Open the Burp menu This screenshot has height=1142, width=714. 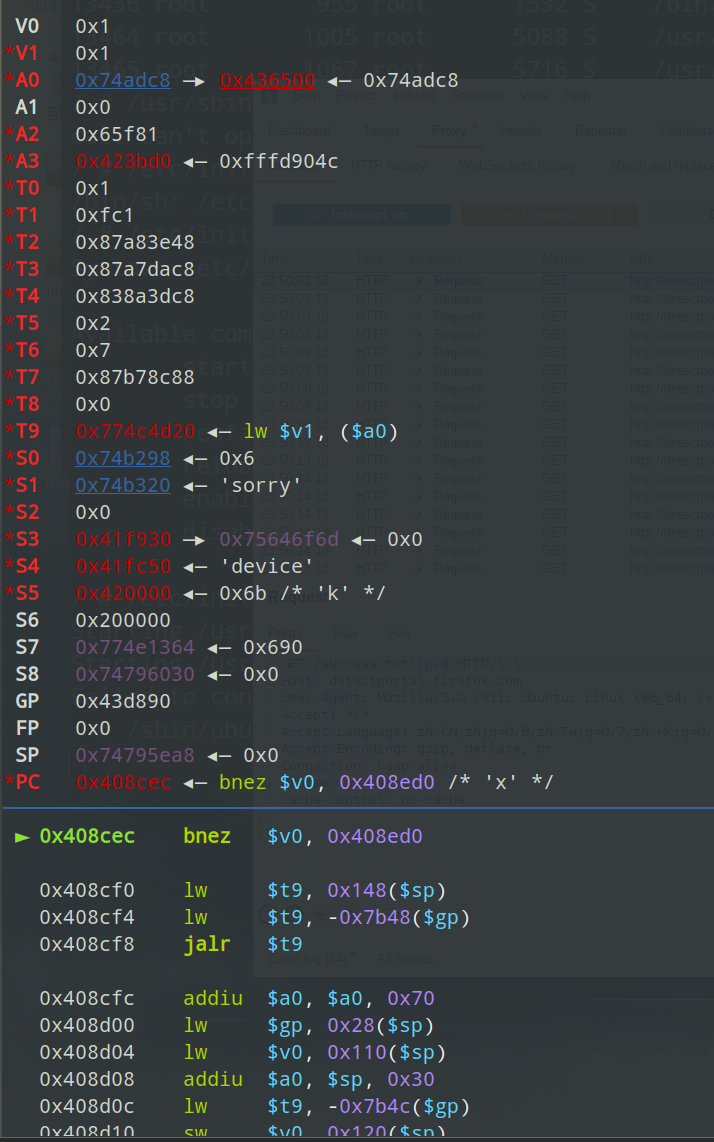tap(305, 97)
